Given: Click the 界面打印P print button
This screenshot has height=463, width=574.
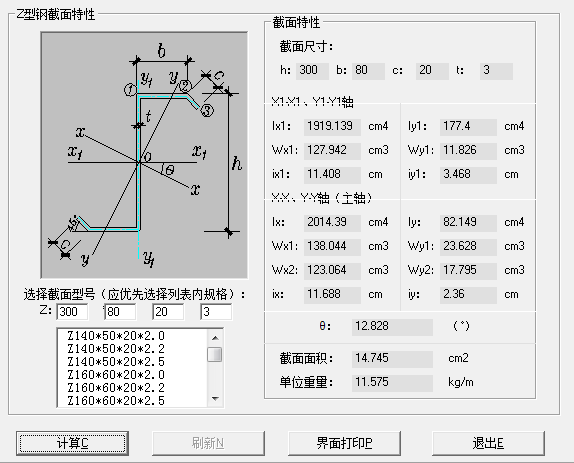Looking at the screenshot, I should (x=344, y=443).
